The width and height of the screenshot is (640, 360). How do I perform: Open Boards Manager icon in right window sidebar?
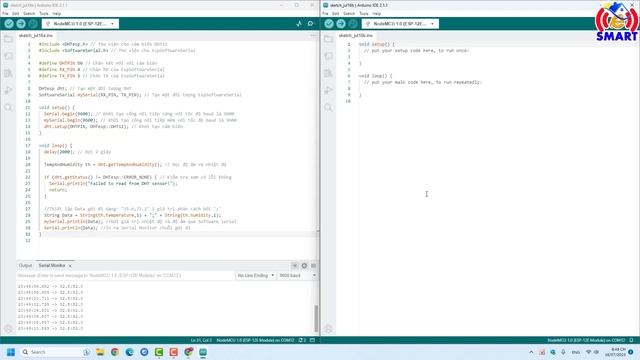point(328,56)
